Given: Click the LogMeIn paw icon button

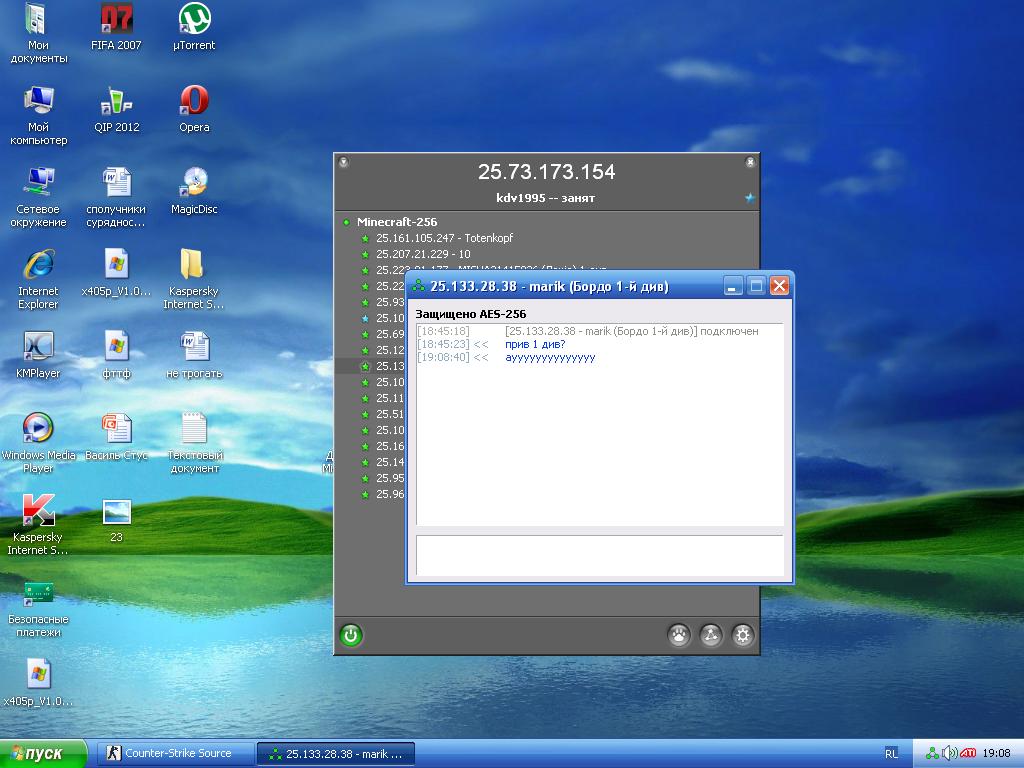Looking at the screenshot, I should 679,635.
